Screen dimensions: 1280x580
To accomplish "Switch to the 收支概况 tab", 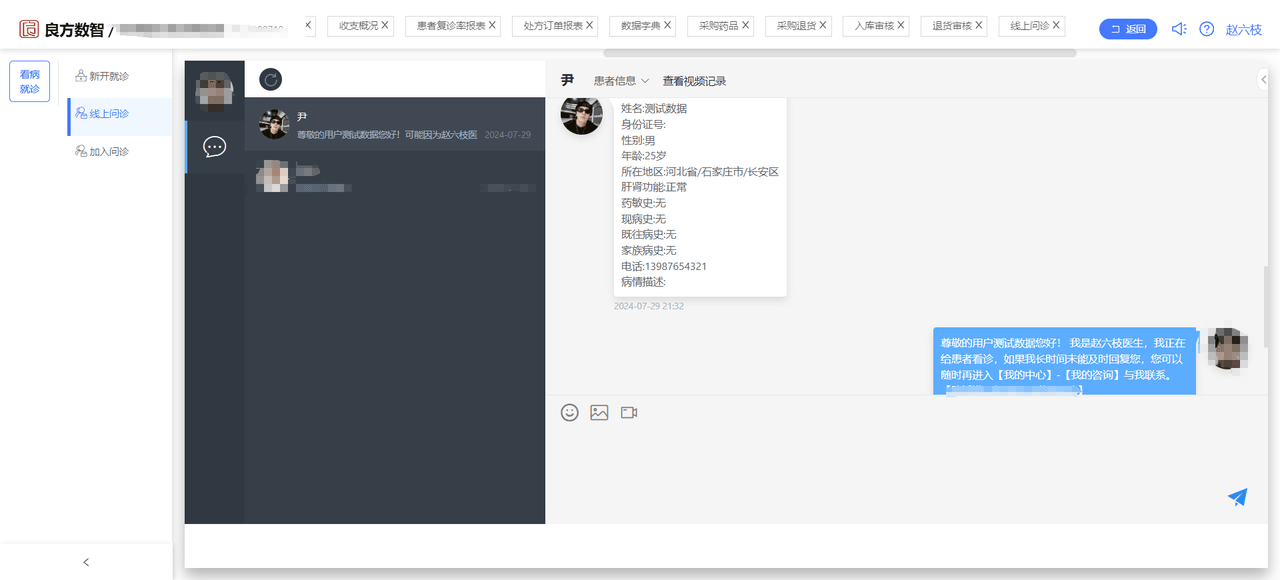I will click(x=358, y=26).
